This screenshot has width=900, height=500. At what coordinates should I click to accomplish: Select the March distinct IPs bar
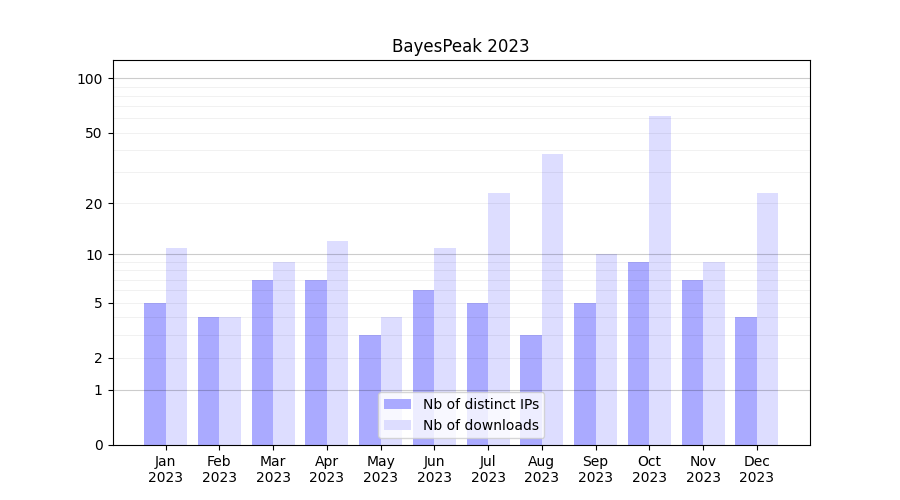coord(262,362)
